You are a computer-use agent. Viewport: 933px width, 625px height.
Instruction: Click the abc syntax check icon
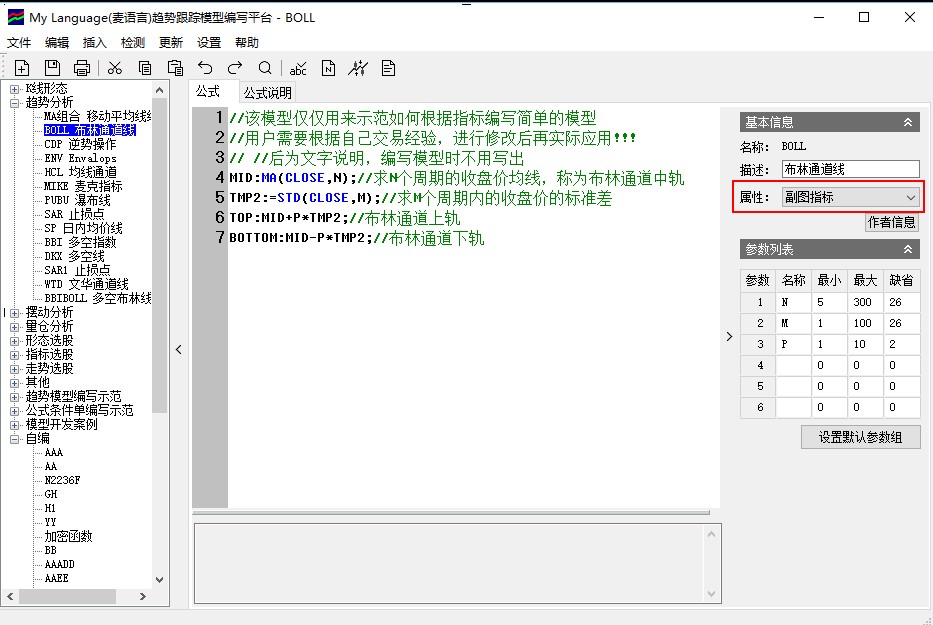point(298,68)
